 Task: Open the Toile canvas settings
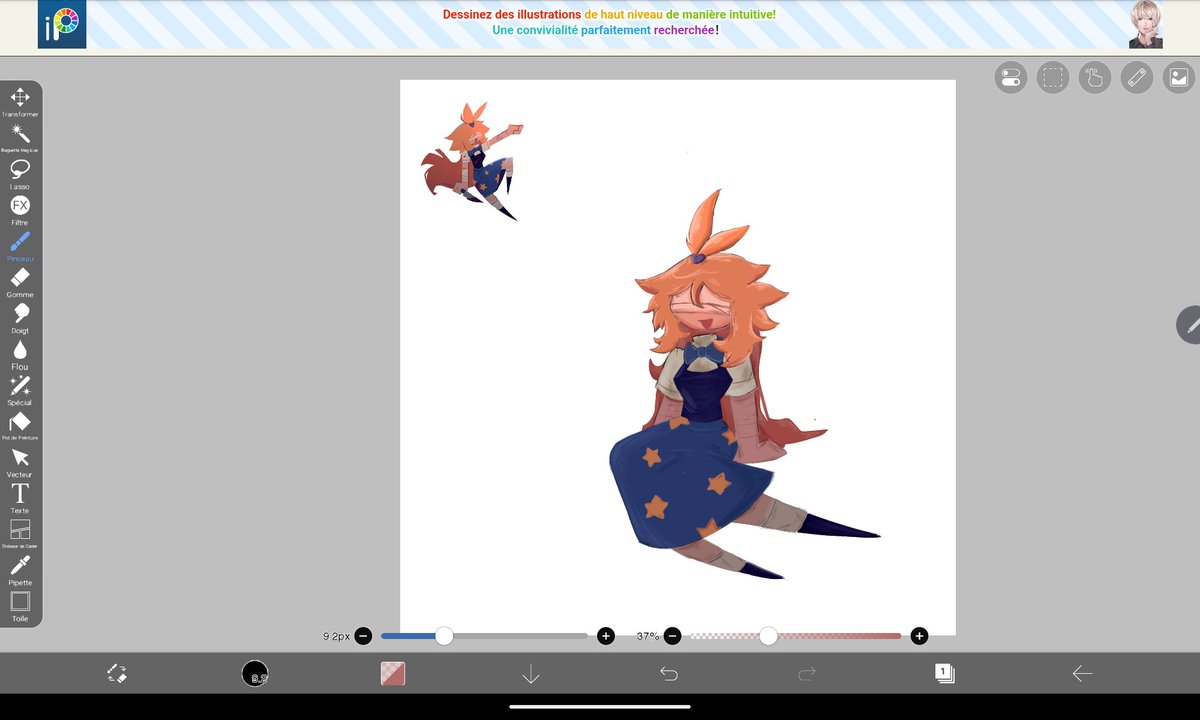20,601
